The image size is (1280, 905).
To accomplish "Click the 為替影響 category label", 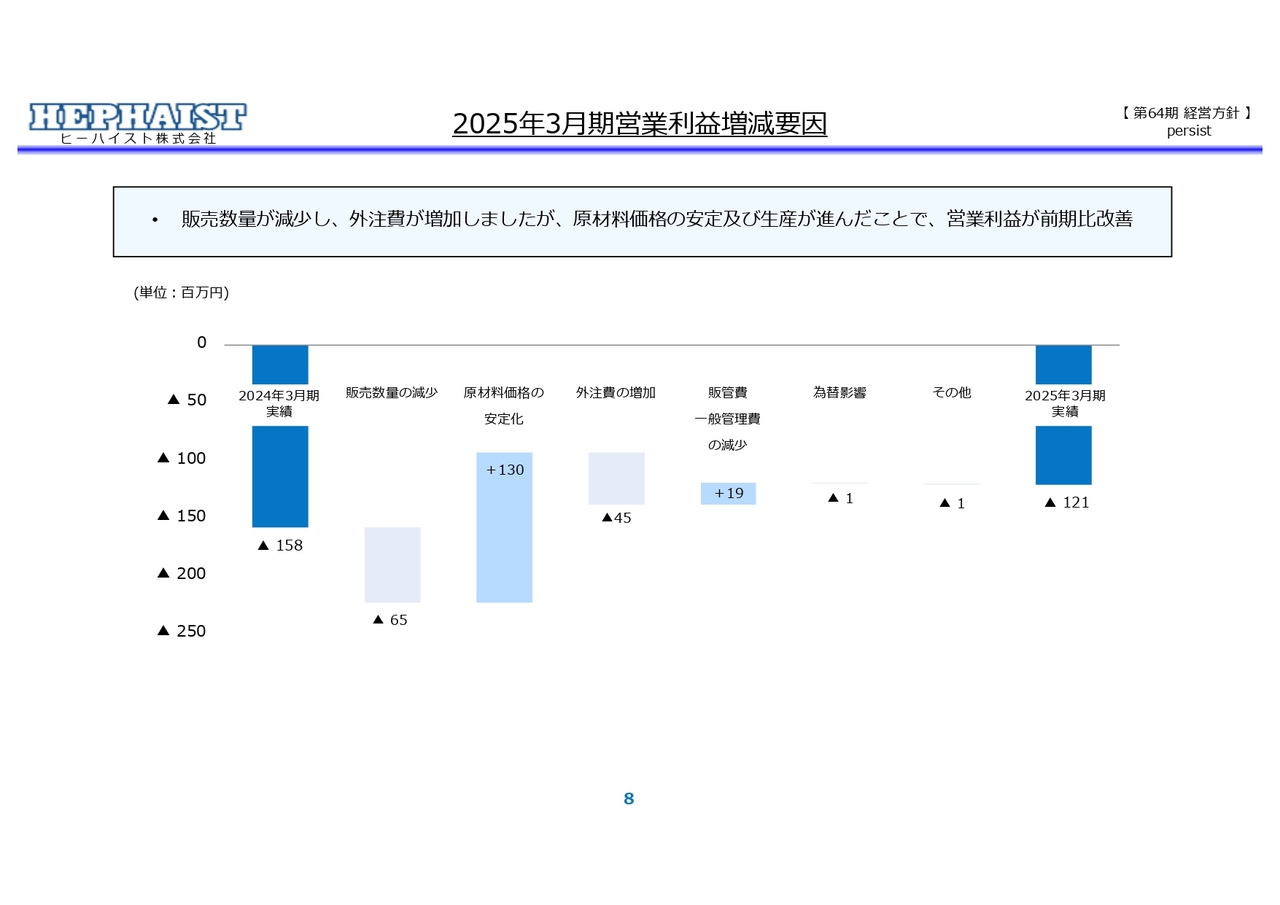I will (x=839, y=393).
